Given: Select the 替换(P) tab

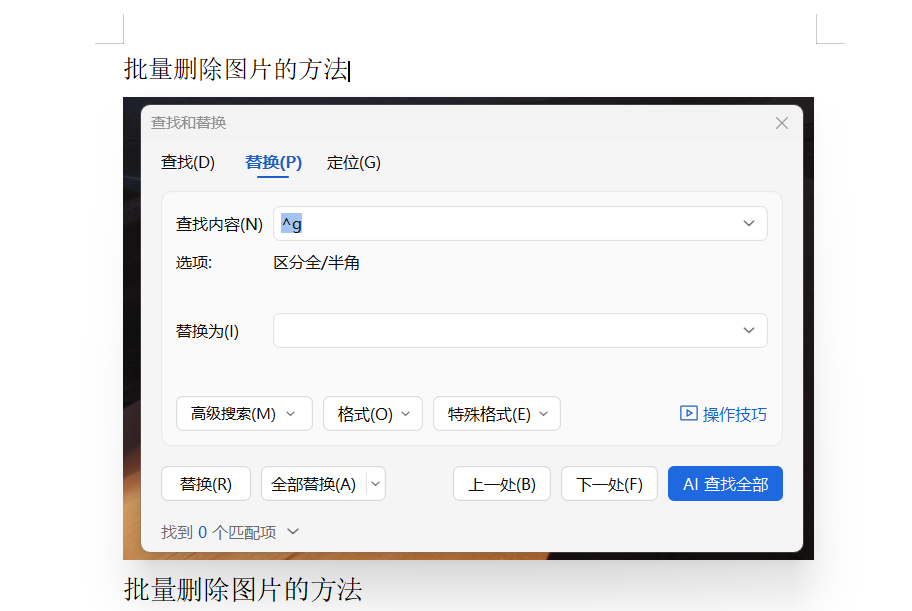Looking at the screenshot, I should [273, 163].
